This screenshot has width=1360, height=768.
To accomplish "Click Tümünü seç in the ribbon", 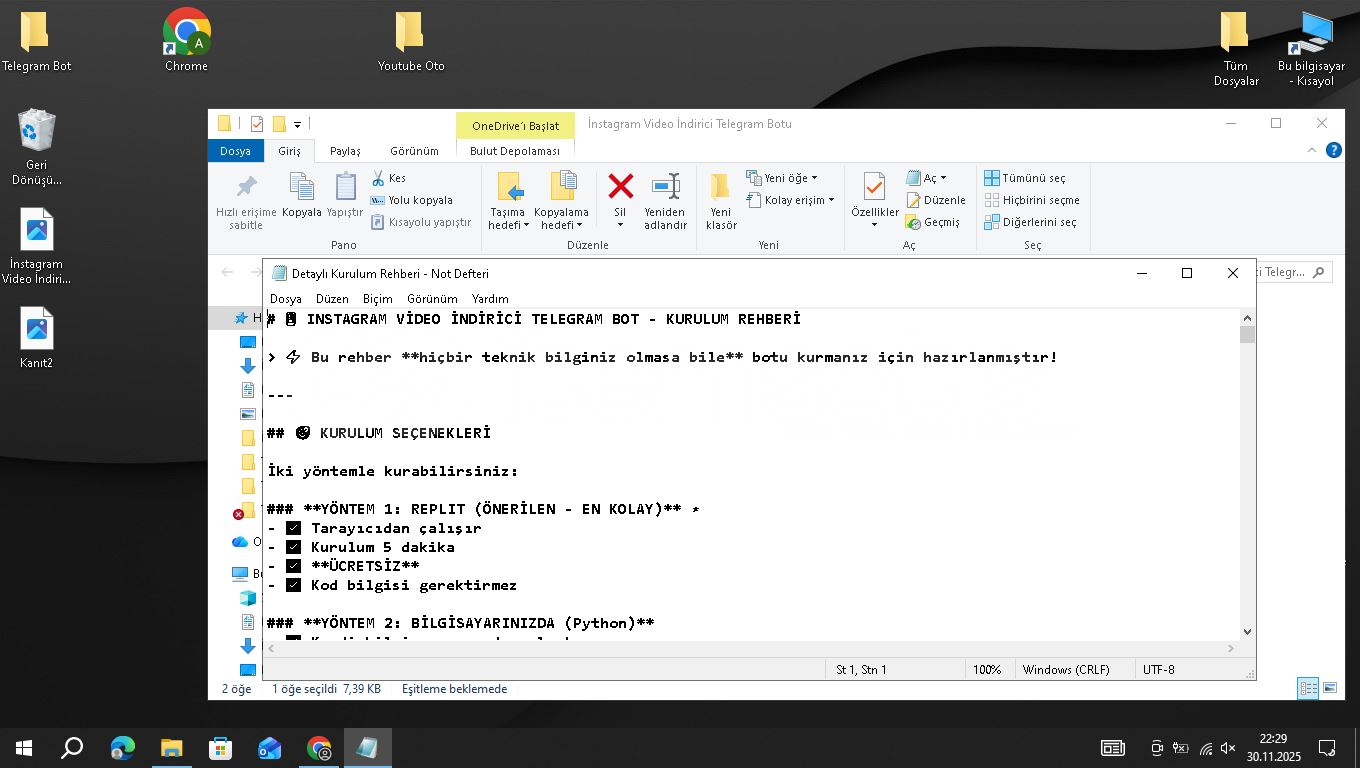I will pyautogui.click(x=1025, y=178).
